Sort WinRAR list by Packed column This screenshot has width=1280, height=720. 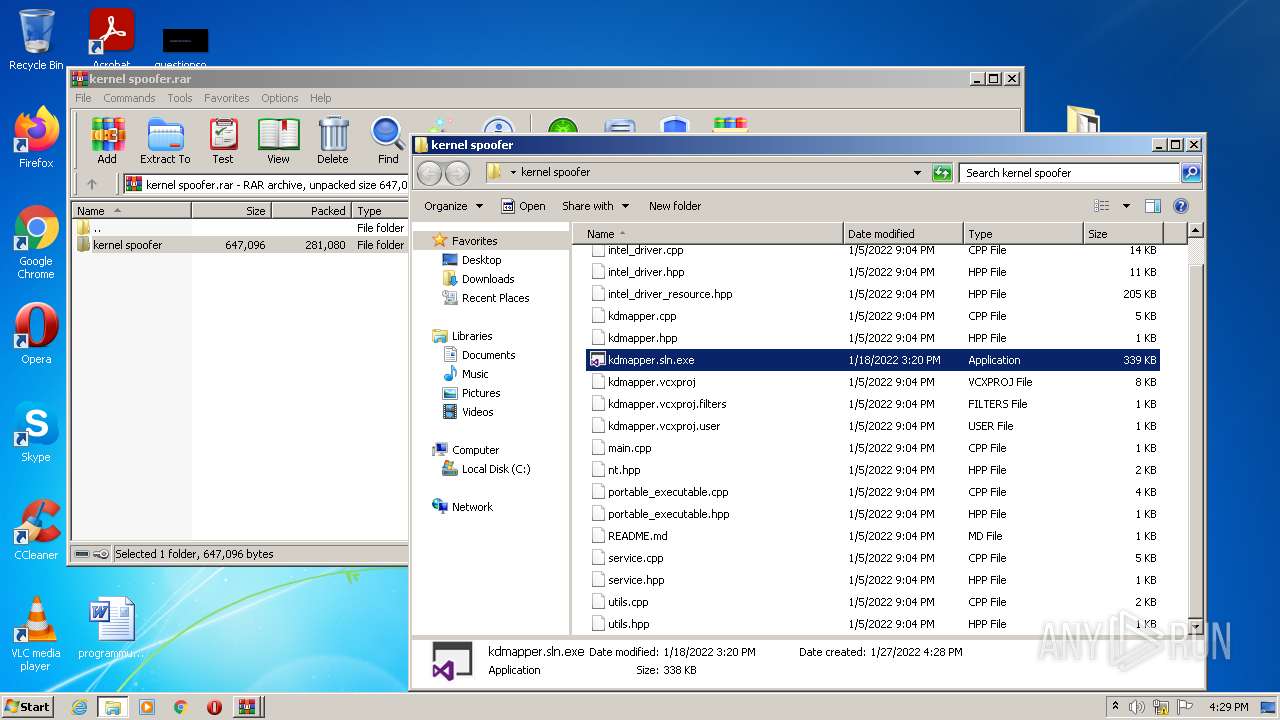coord(311,211)
